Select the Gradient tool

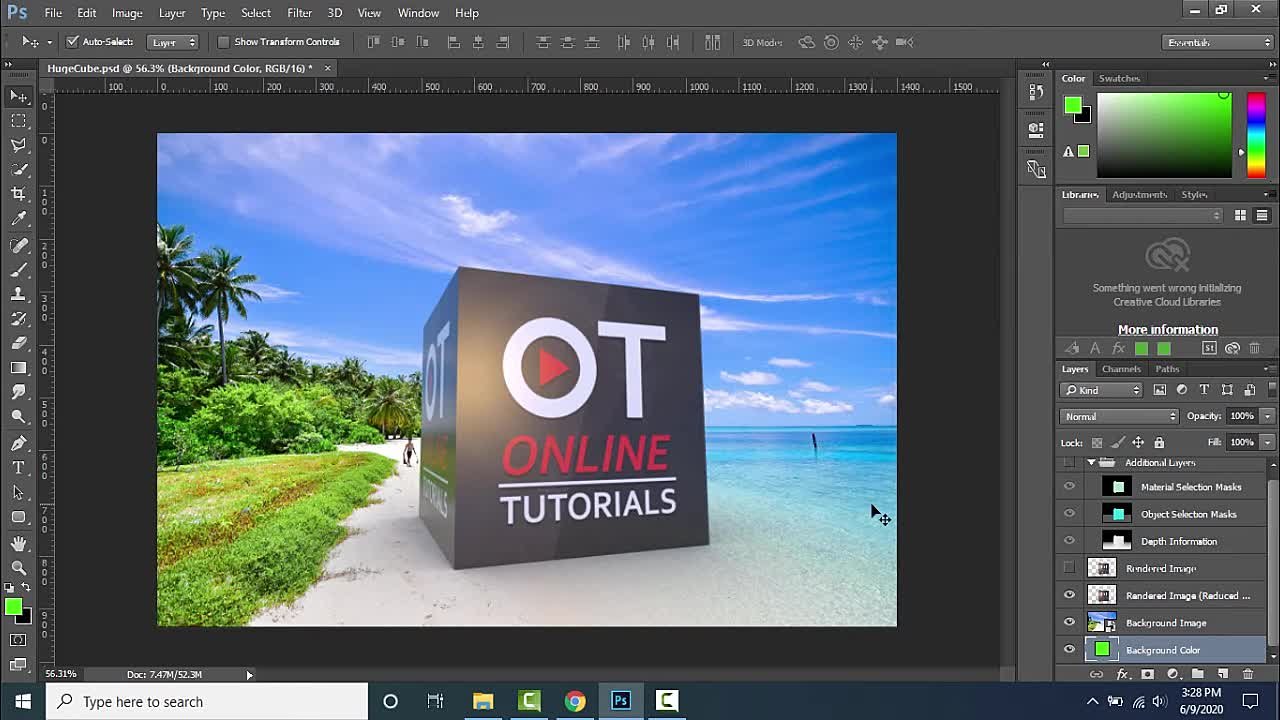click(19, 368)
